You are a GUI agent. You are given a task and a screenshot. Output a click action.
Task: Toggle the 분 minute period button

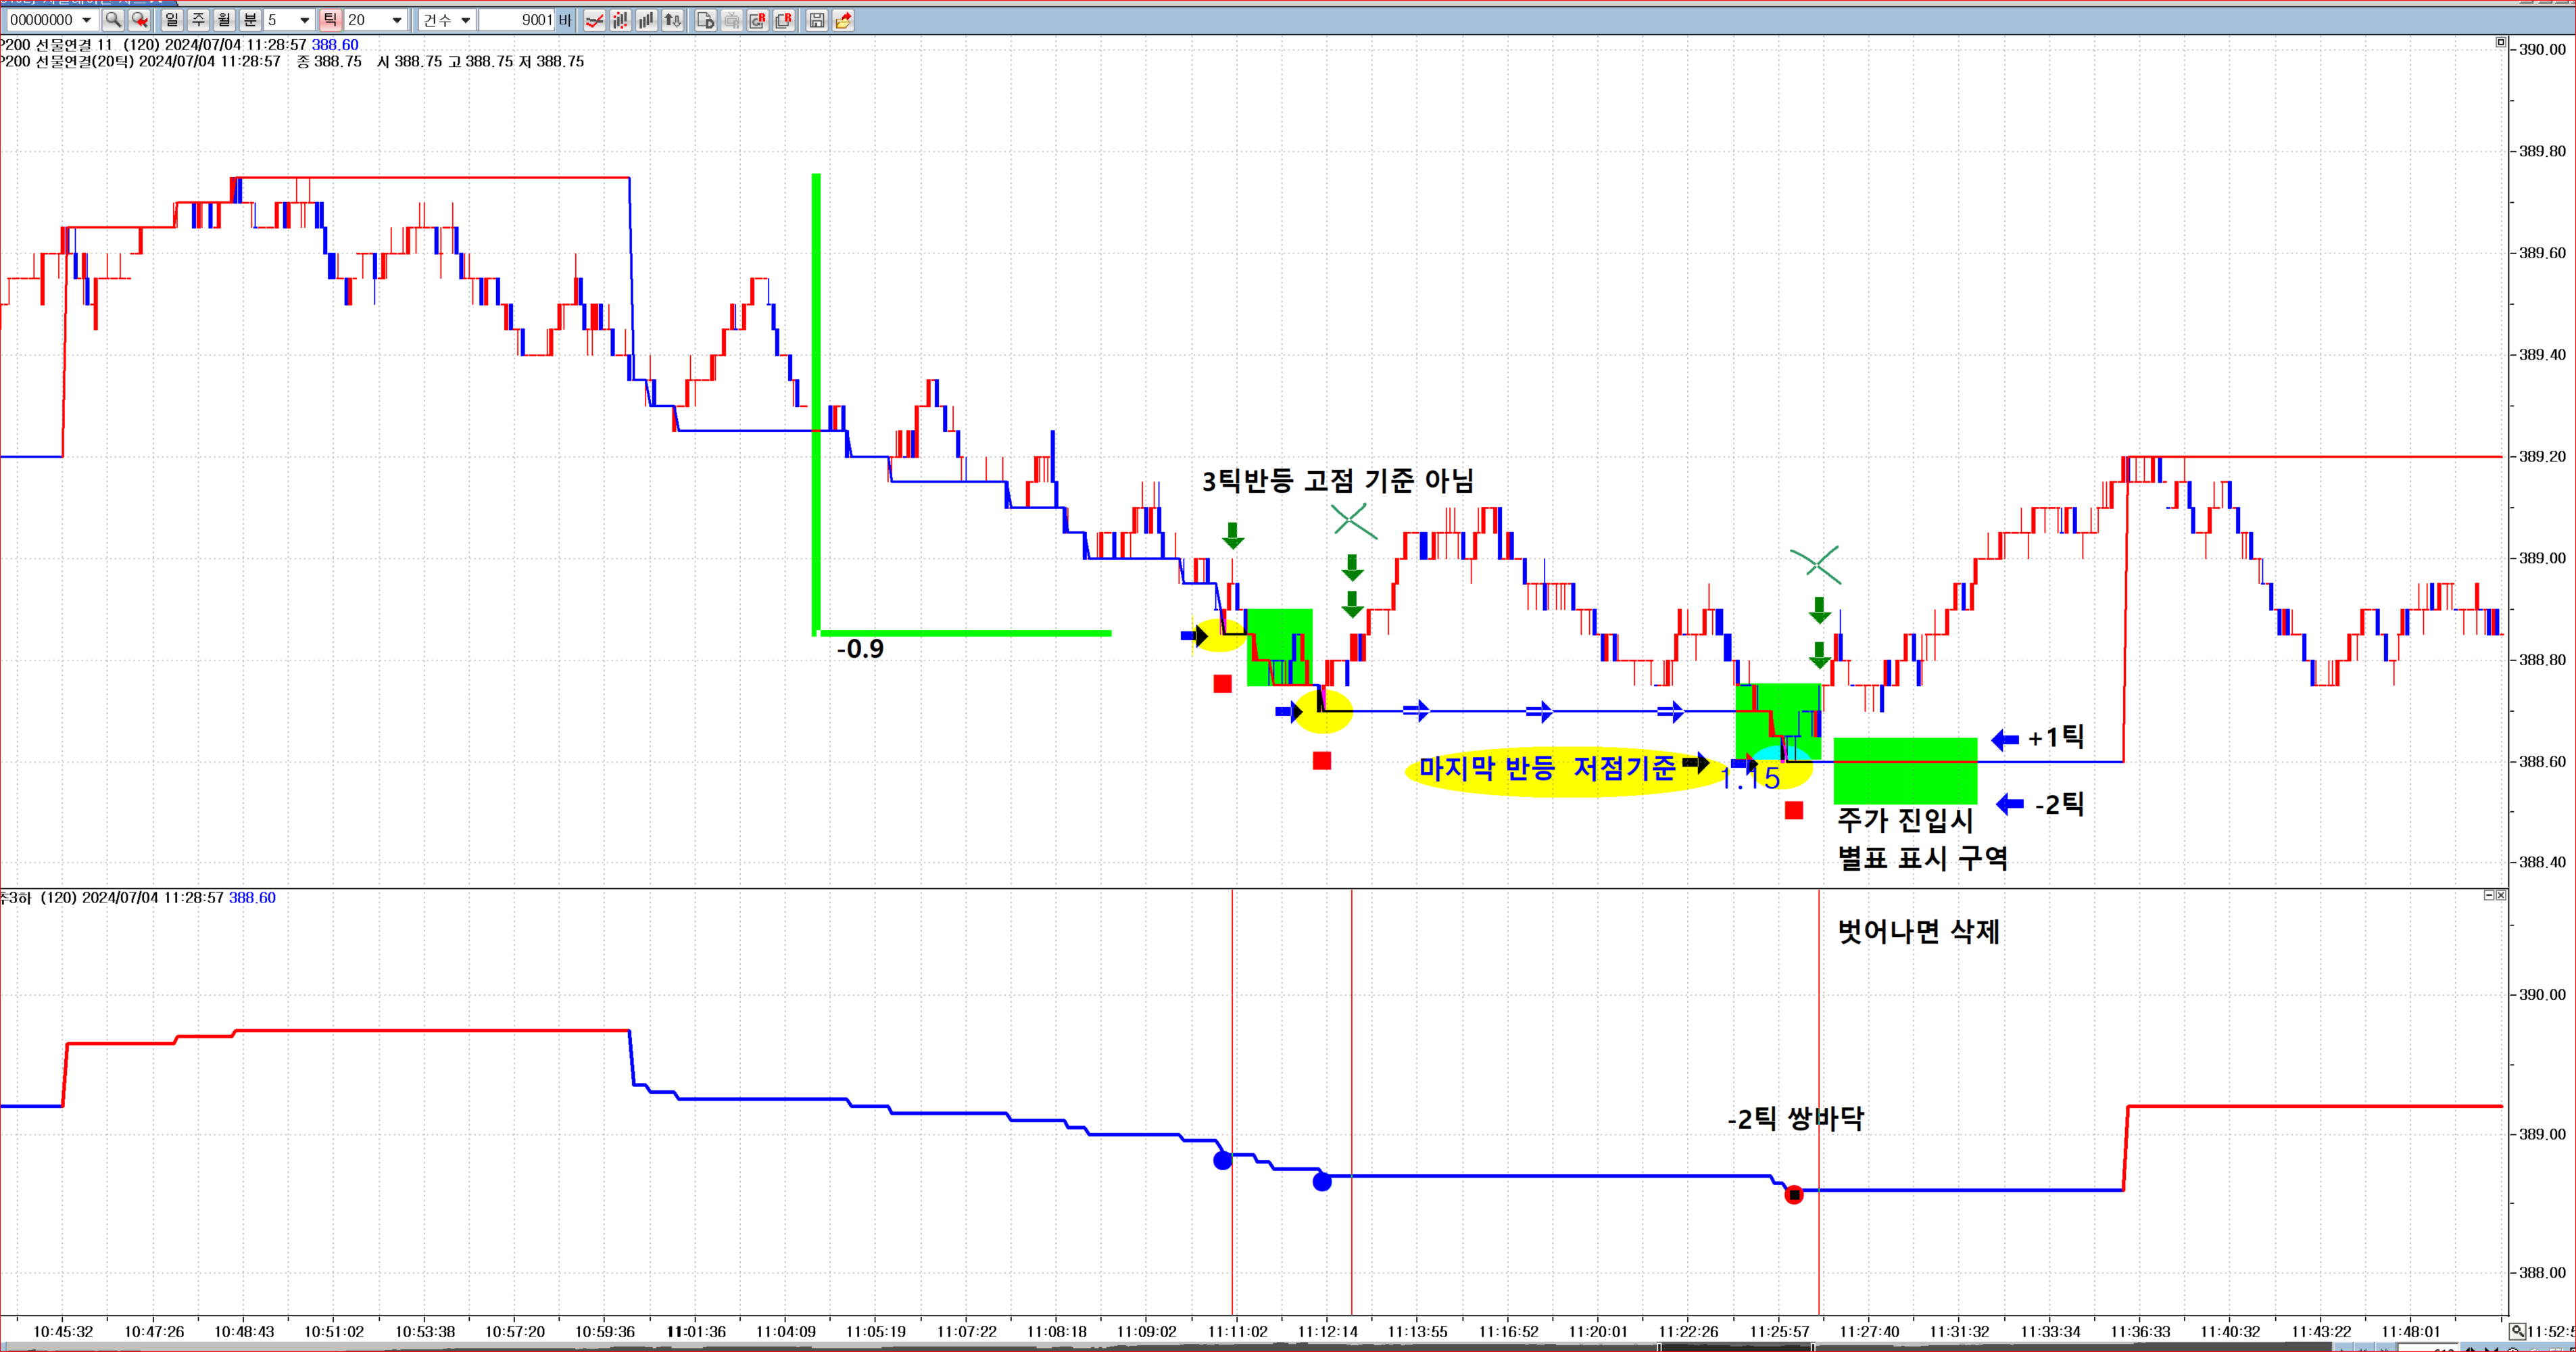(250, 20)
